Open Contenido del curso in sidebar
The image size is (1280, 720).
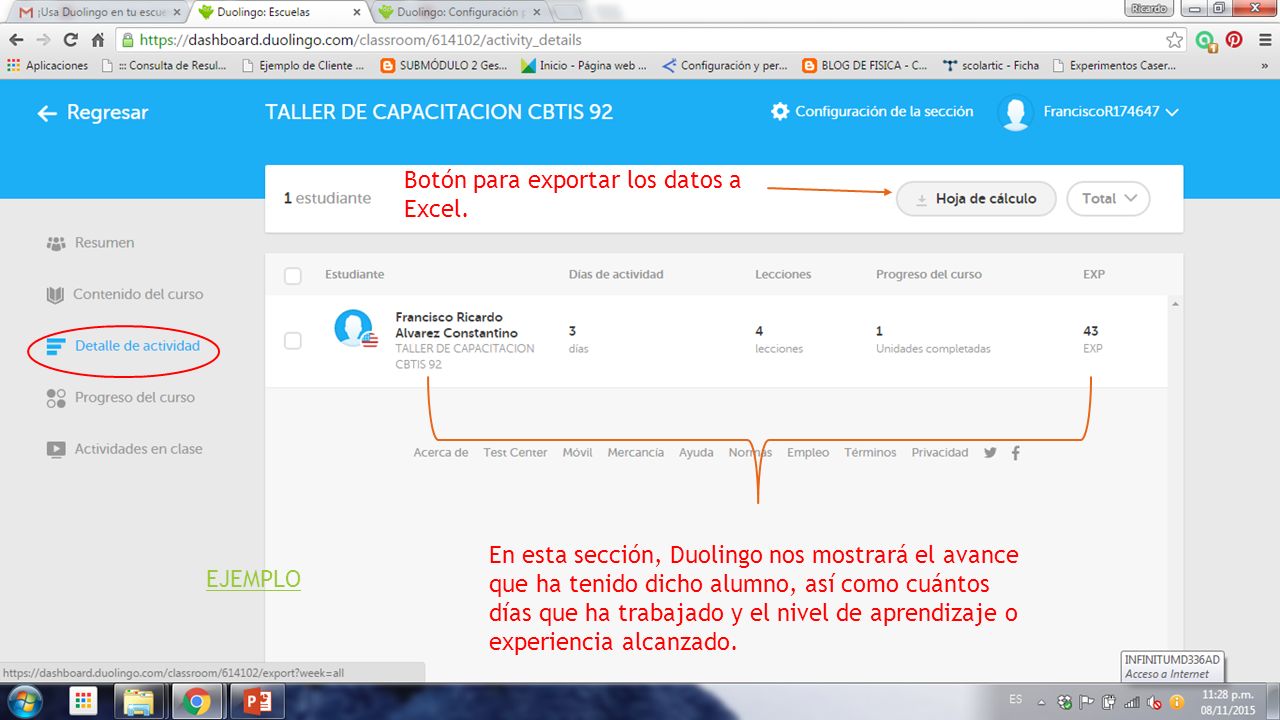125,295
